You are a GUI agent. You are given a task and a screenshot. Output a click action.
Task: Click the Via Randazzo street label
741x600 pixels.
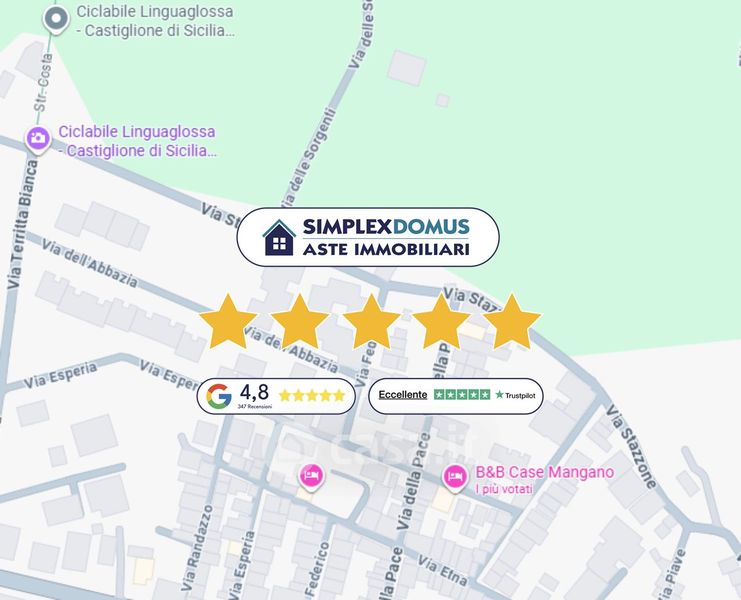coord(197,548)
